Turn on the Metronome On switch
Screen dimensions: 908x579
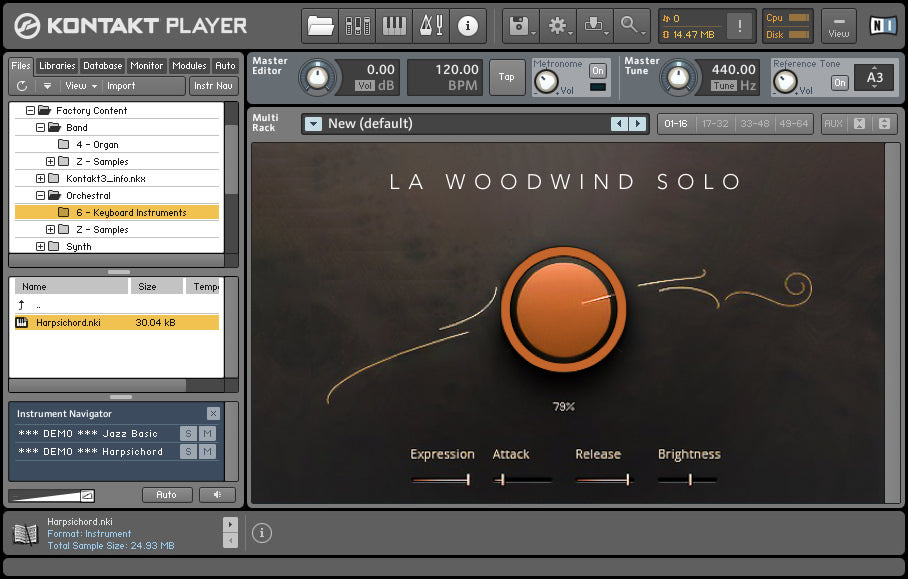[x=598, y=71]
